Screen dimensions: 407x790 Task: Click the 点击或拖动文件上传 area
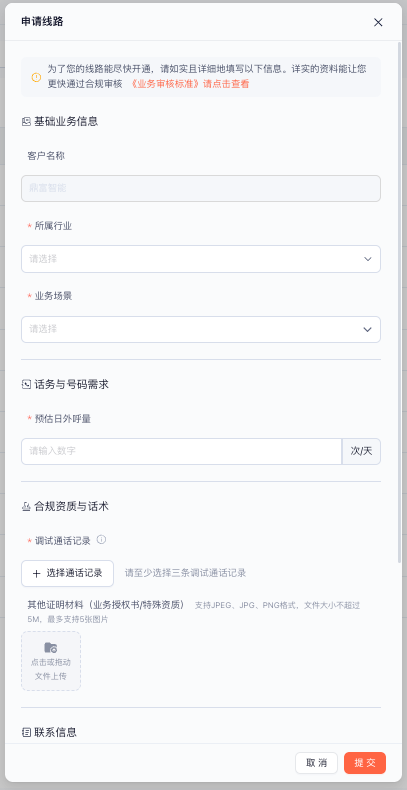pos(51,661)
